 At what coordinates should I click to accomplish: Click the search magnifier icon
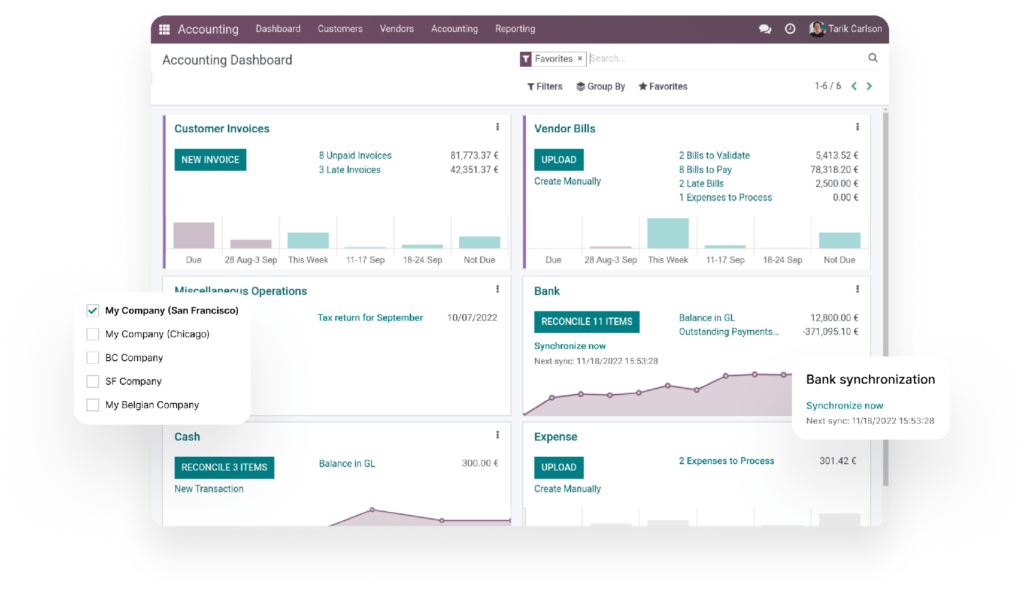[872, 58]
